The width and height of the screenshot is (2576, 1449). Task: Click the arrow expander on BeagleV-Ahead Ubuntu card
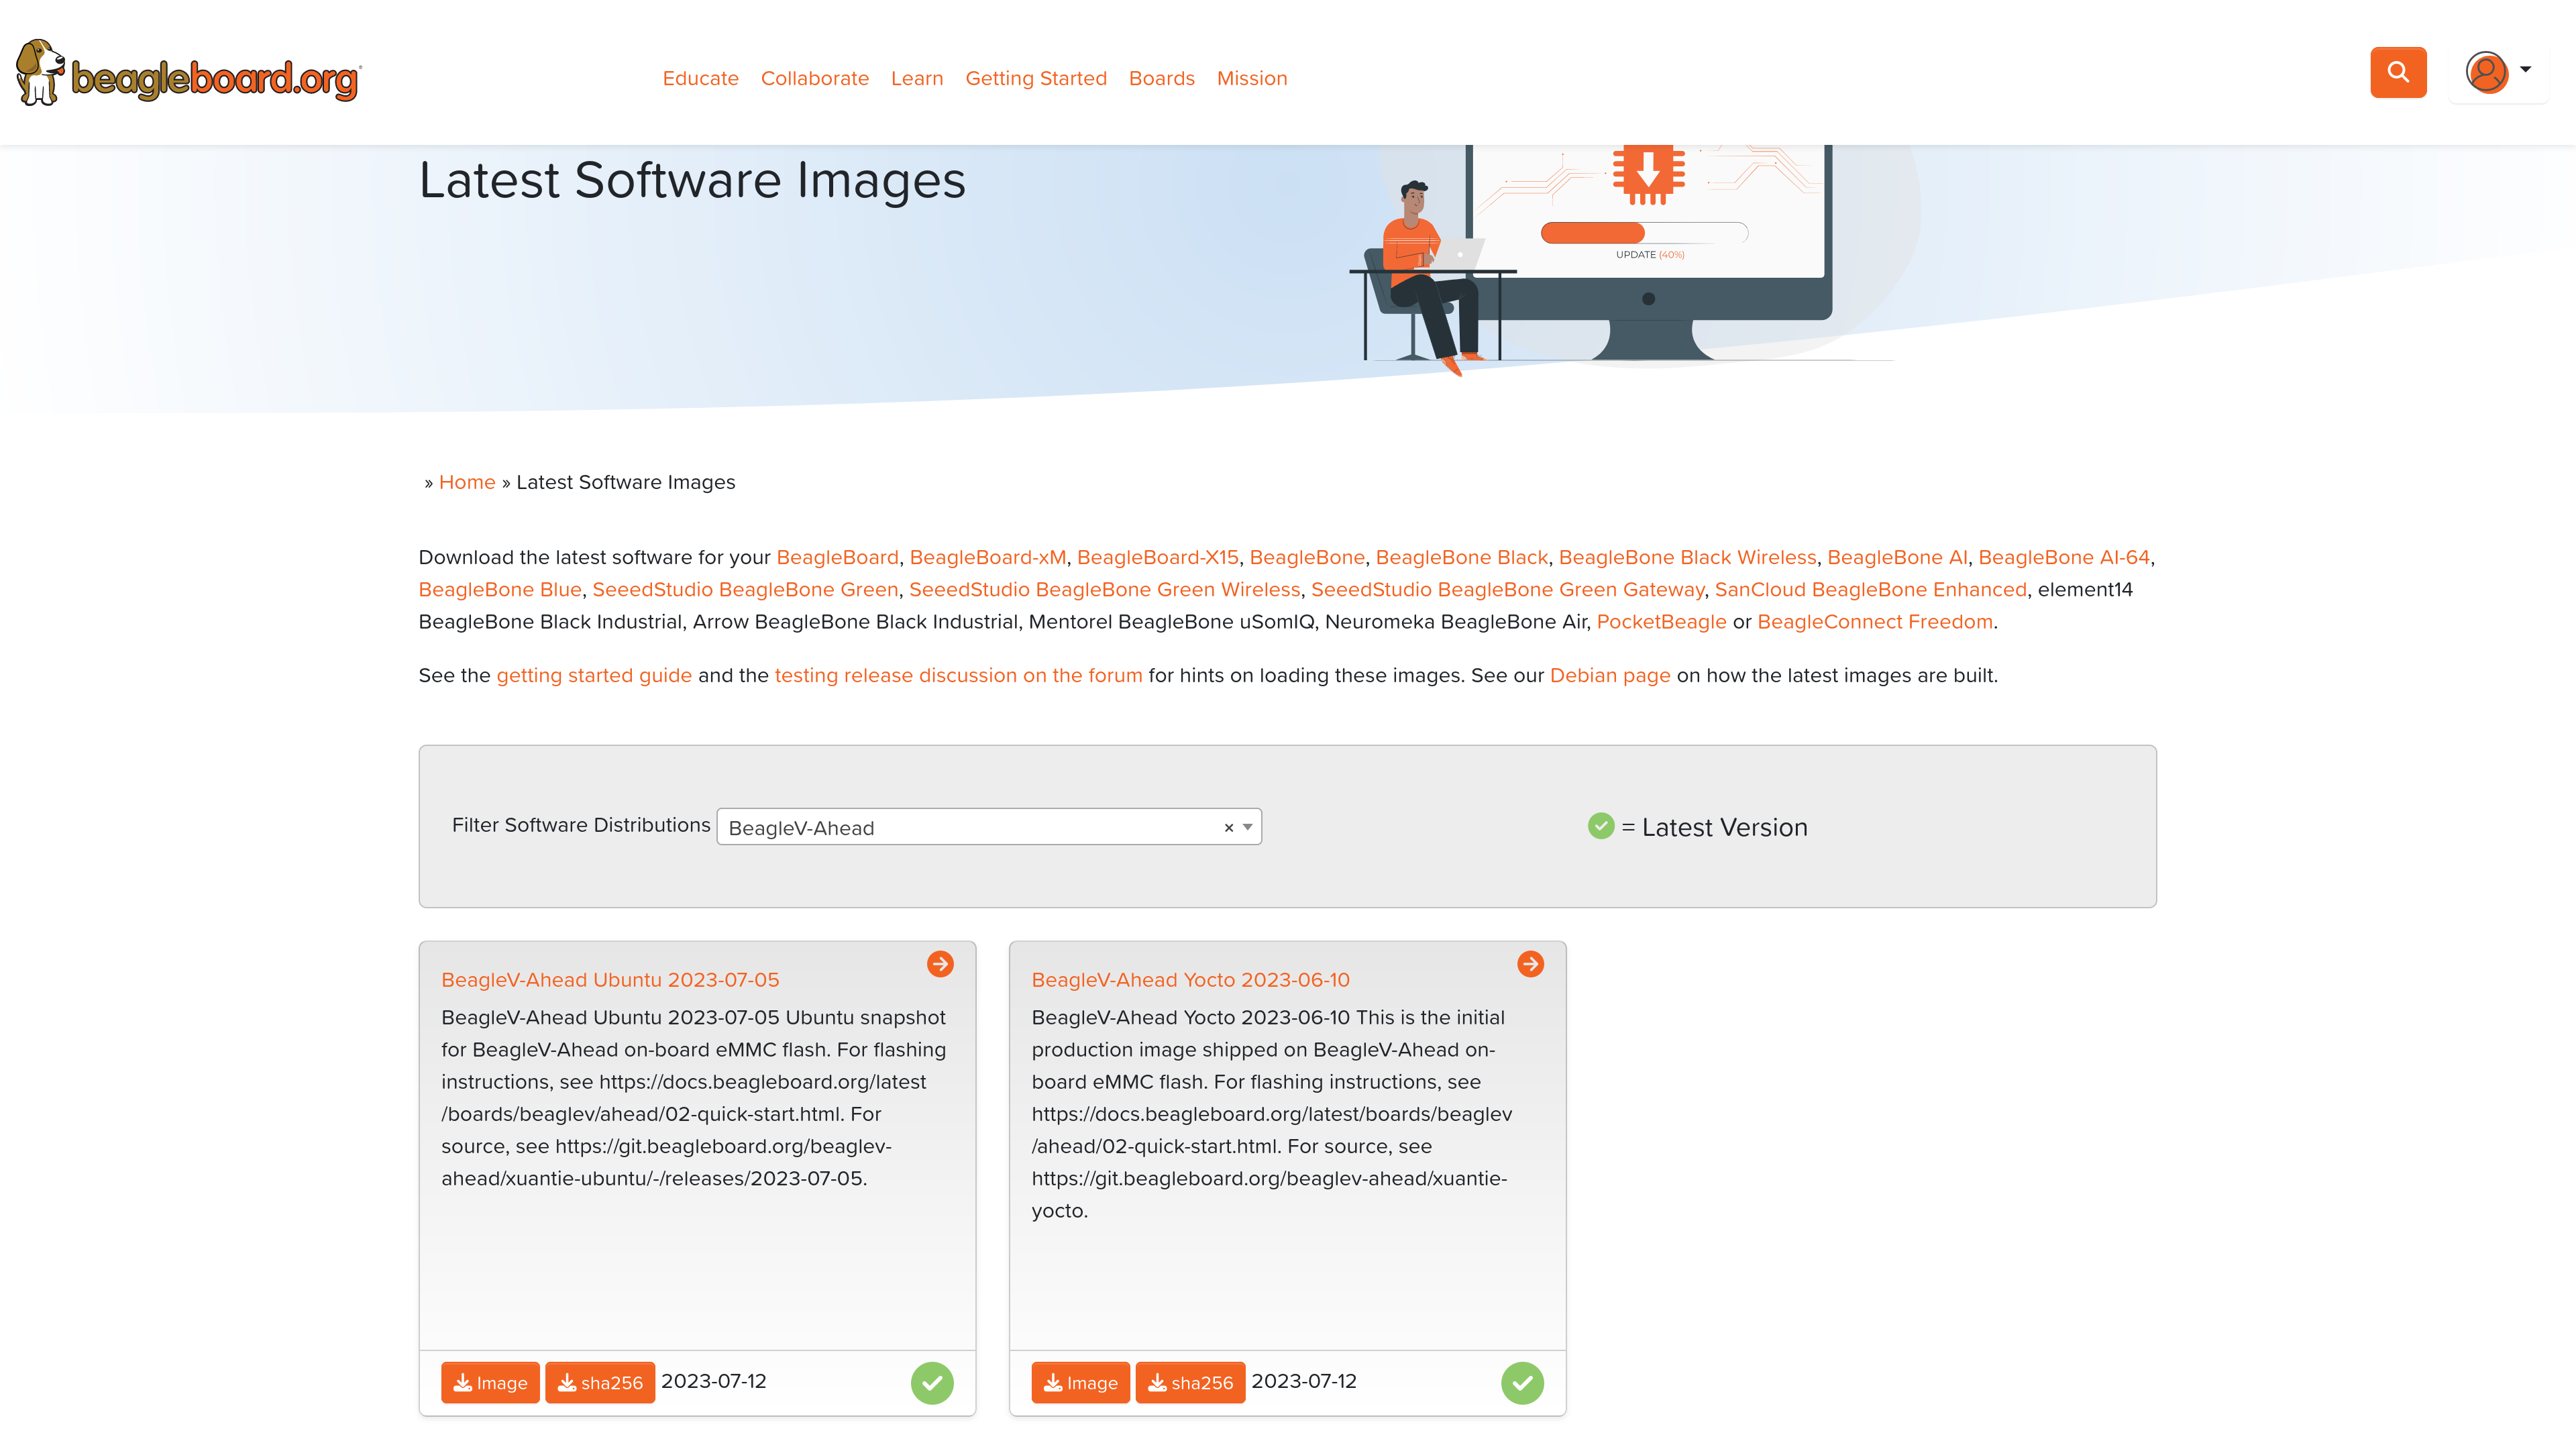pyautogui.click(x=939, y=964)
